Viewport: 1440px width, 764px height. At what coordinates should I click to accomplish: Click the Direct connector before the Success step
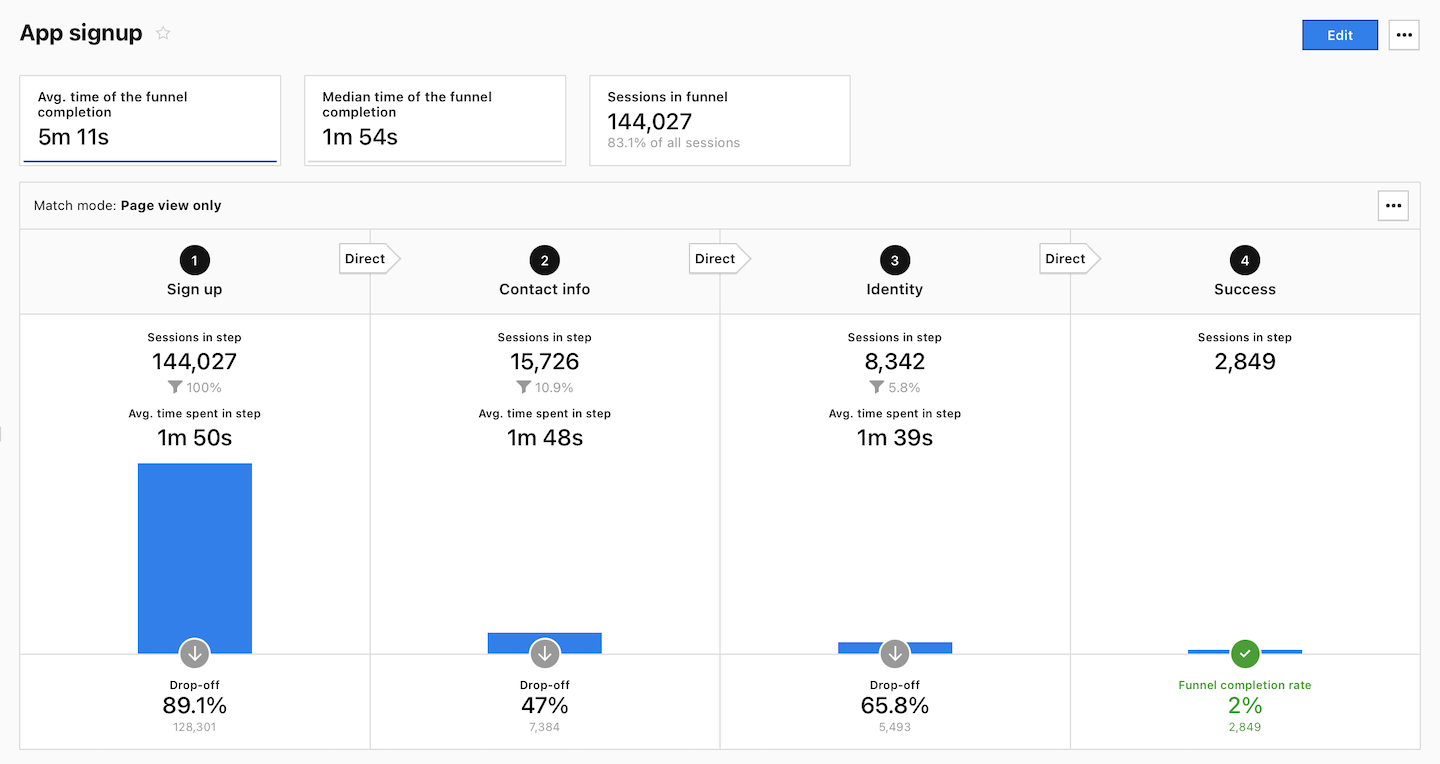1066,259
